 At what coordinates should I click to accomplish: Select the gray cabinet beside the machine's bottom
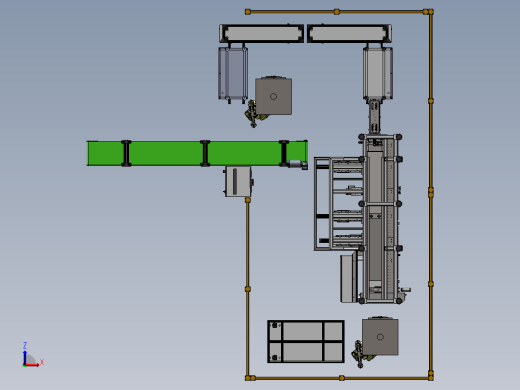pos(348,278)
